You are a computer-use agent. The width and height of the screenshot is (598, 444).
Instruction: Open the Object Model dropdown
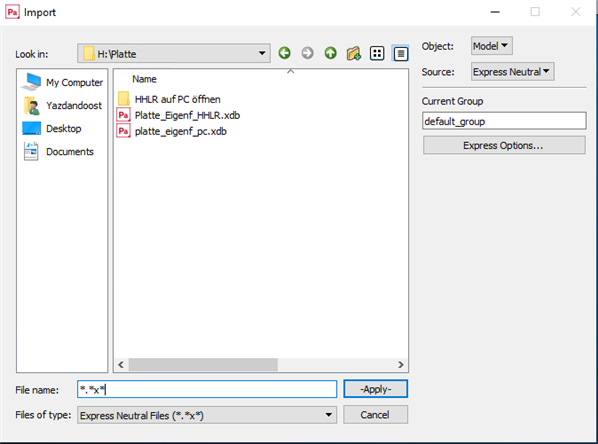pos(491,46)
